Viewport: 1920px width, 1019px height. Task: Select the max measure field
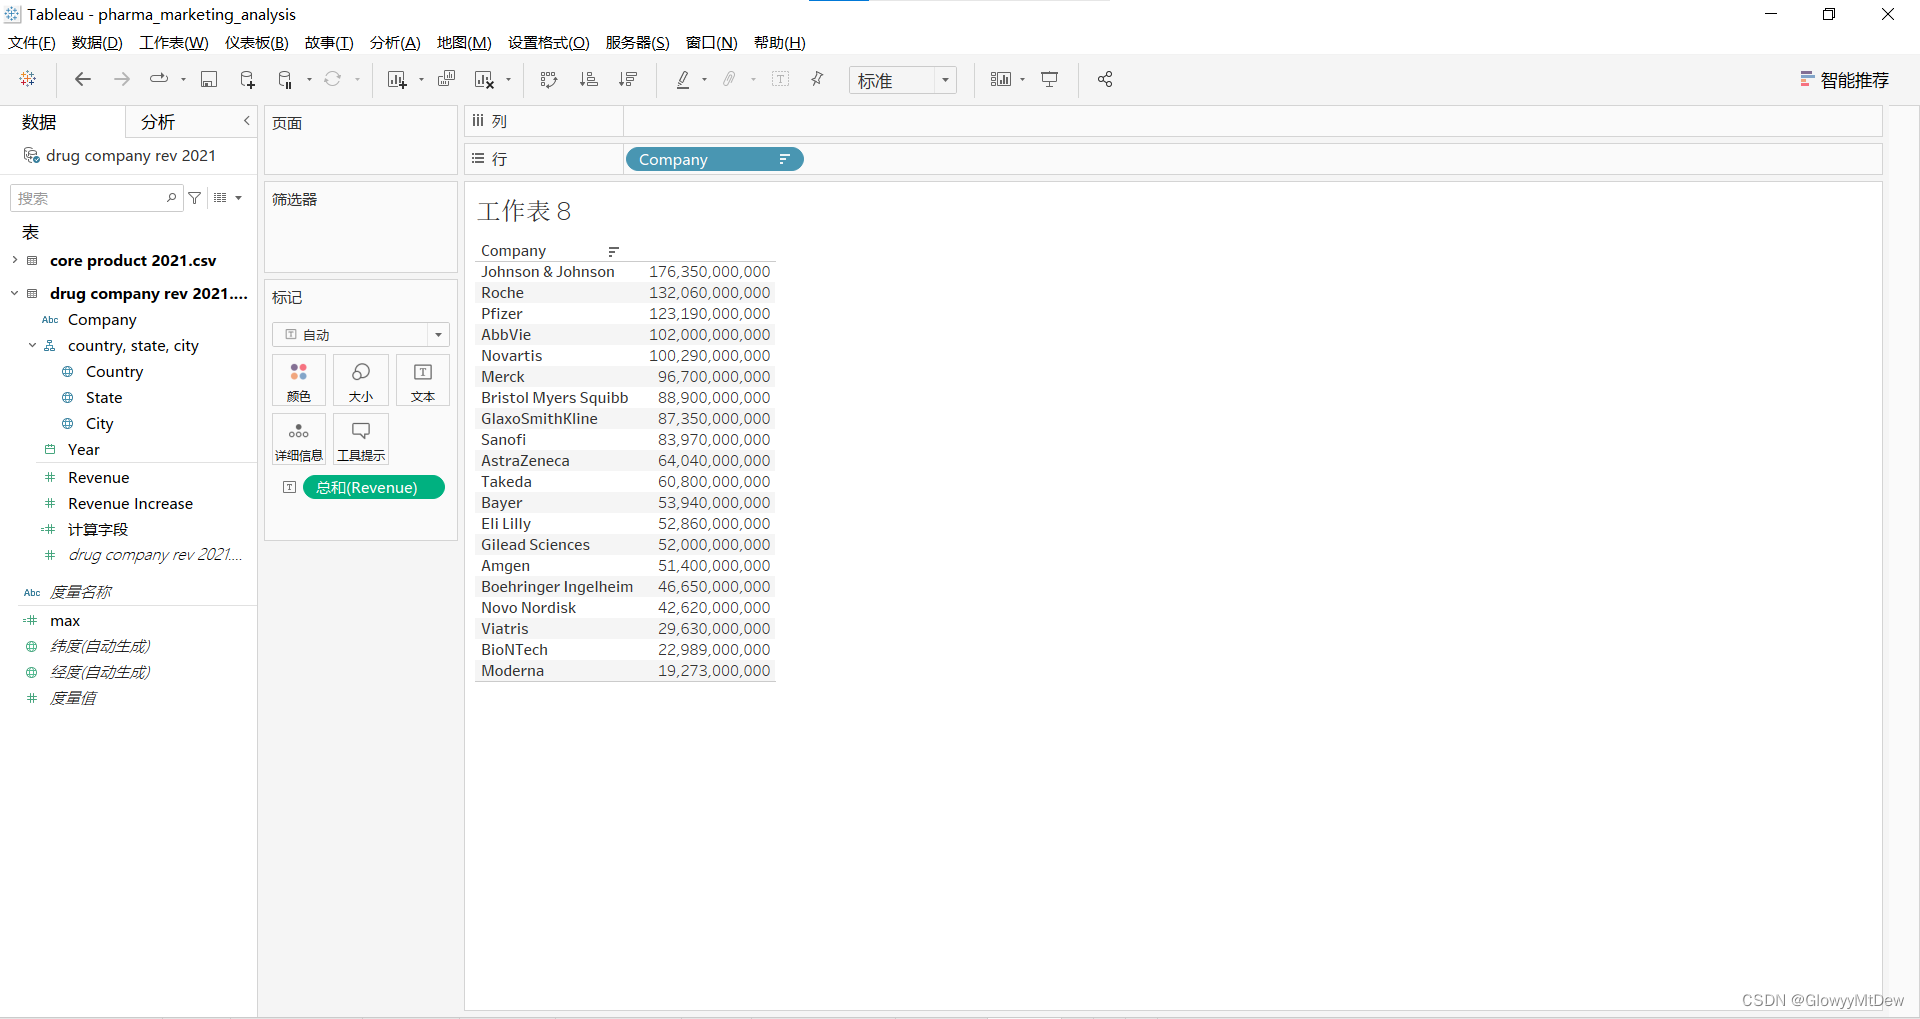coord(65,620)
